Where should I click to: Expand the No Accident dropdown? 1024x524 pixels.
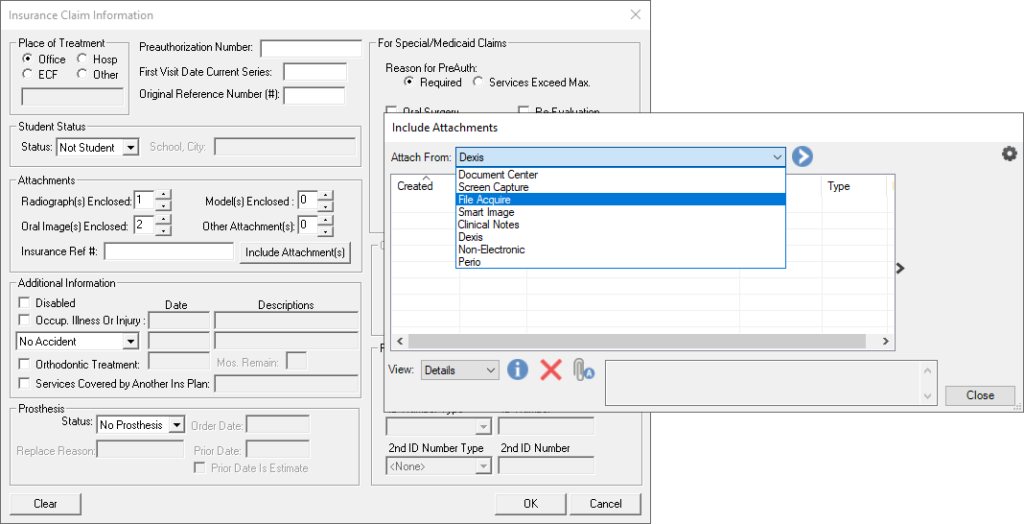click(x=129, y=342)
